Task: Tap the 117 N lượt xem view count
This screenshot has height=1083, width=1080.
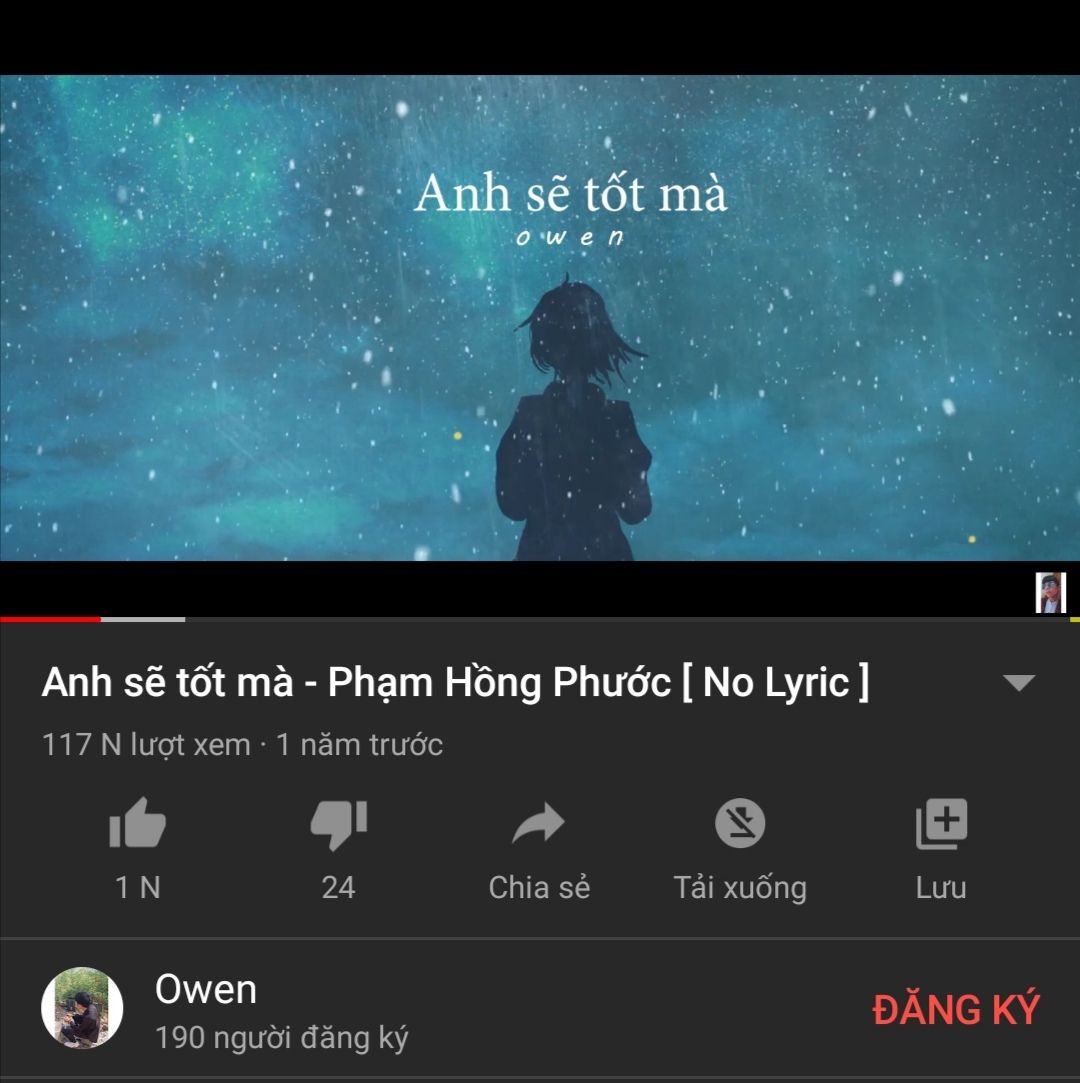Action: tap(146, 745)
